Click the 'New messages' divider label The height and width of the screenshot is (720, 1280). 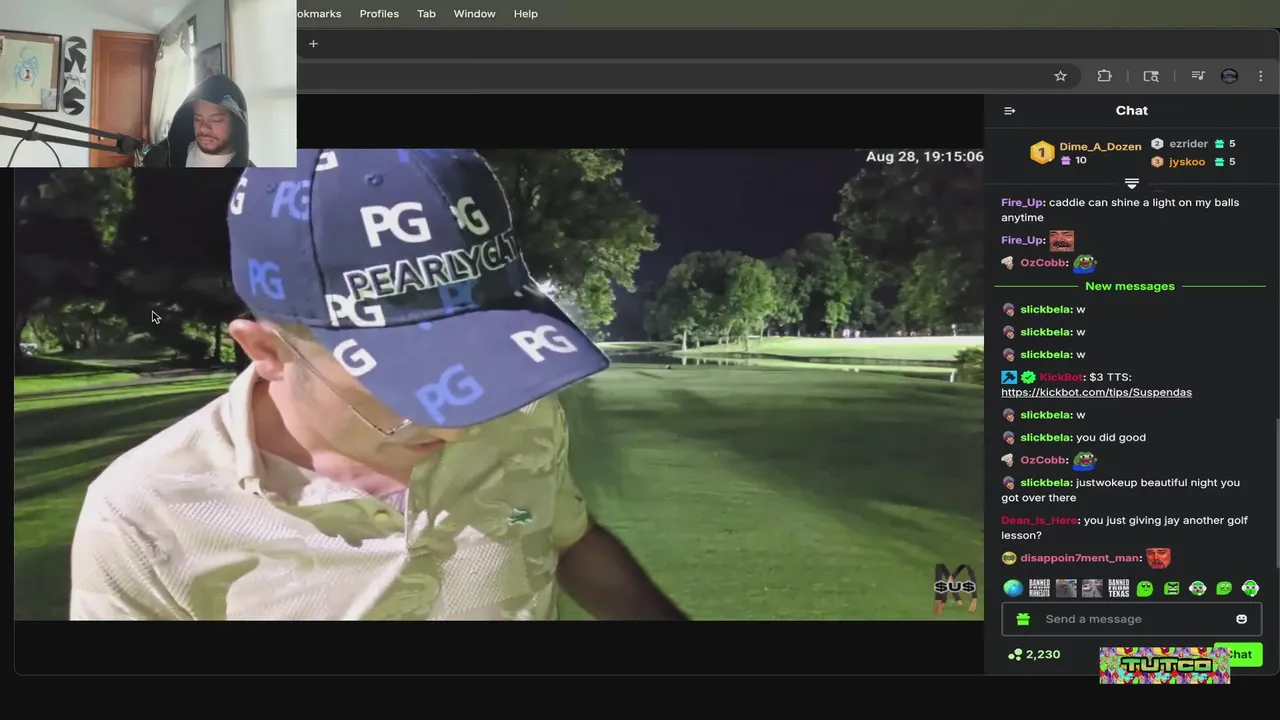point(1130,286)
